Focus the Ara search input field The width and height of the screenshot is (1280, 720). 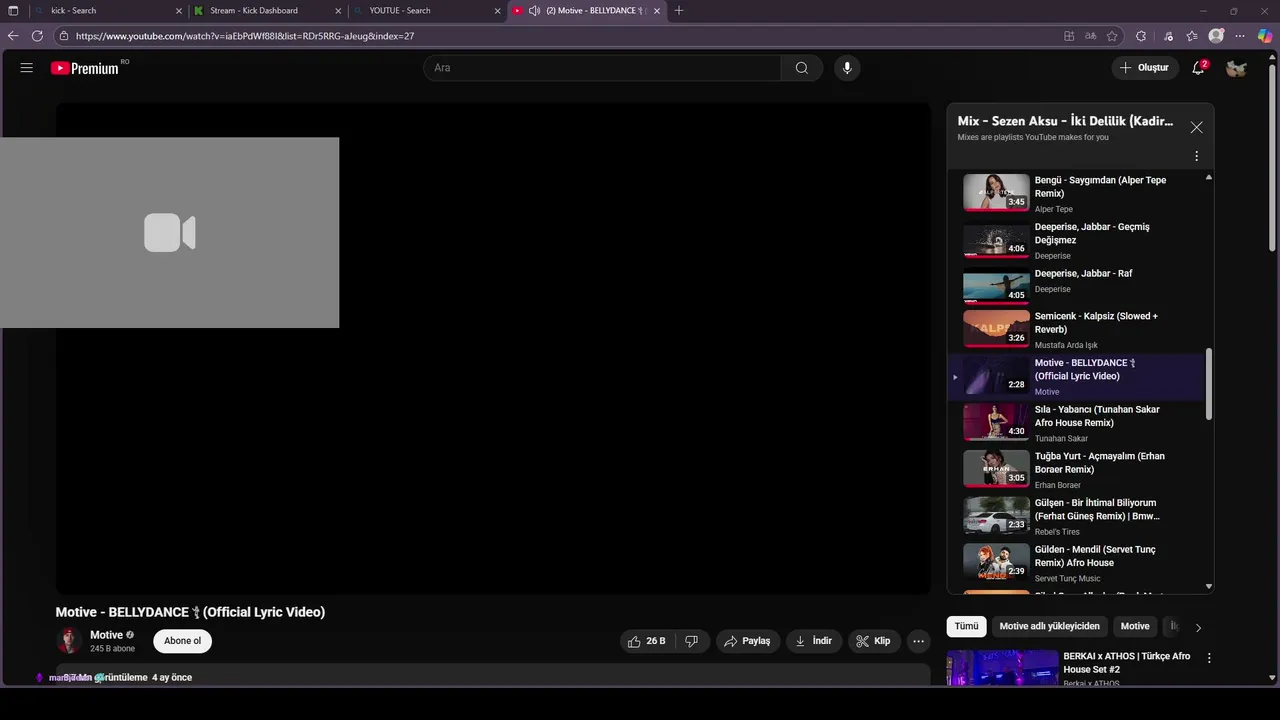(602, 68)
